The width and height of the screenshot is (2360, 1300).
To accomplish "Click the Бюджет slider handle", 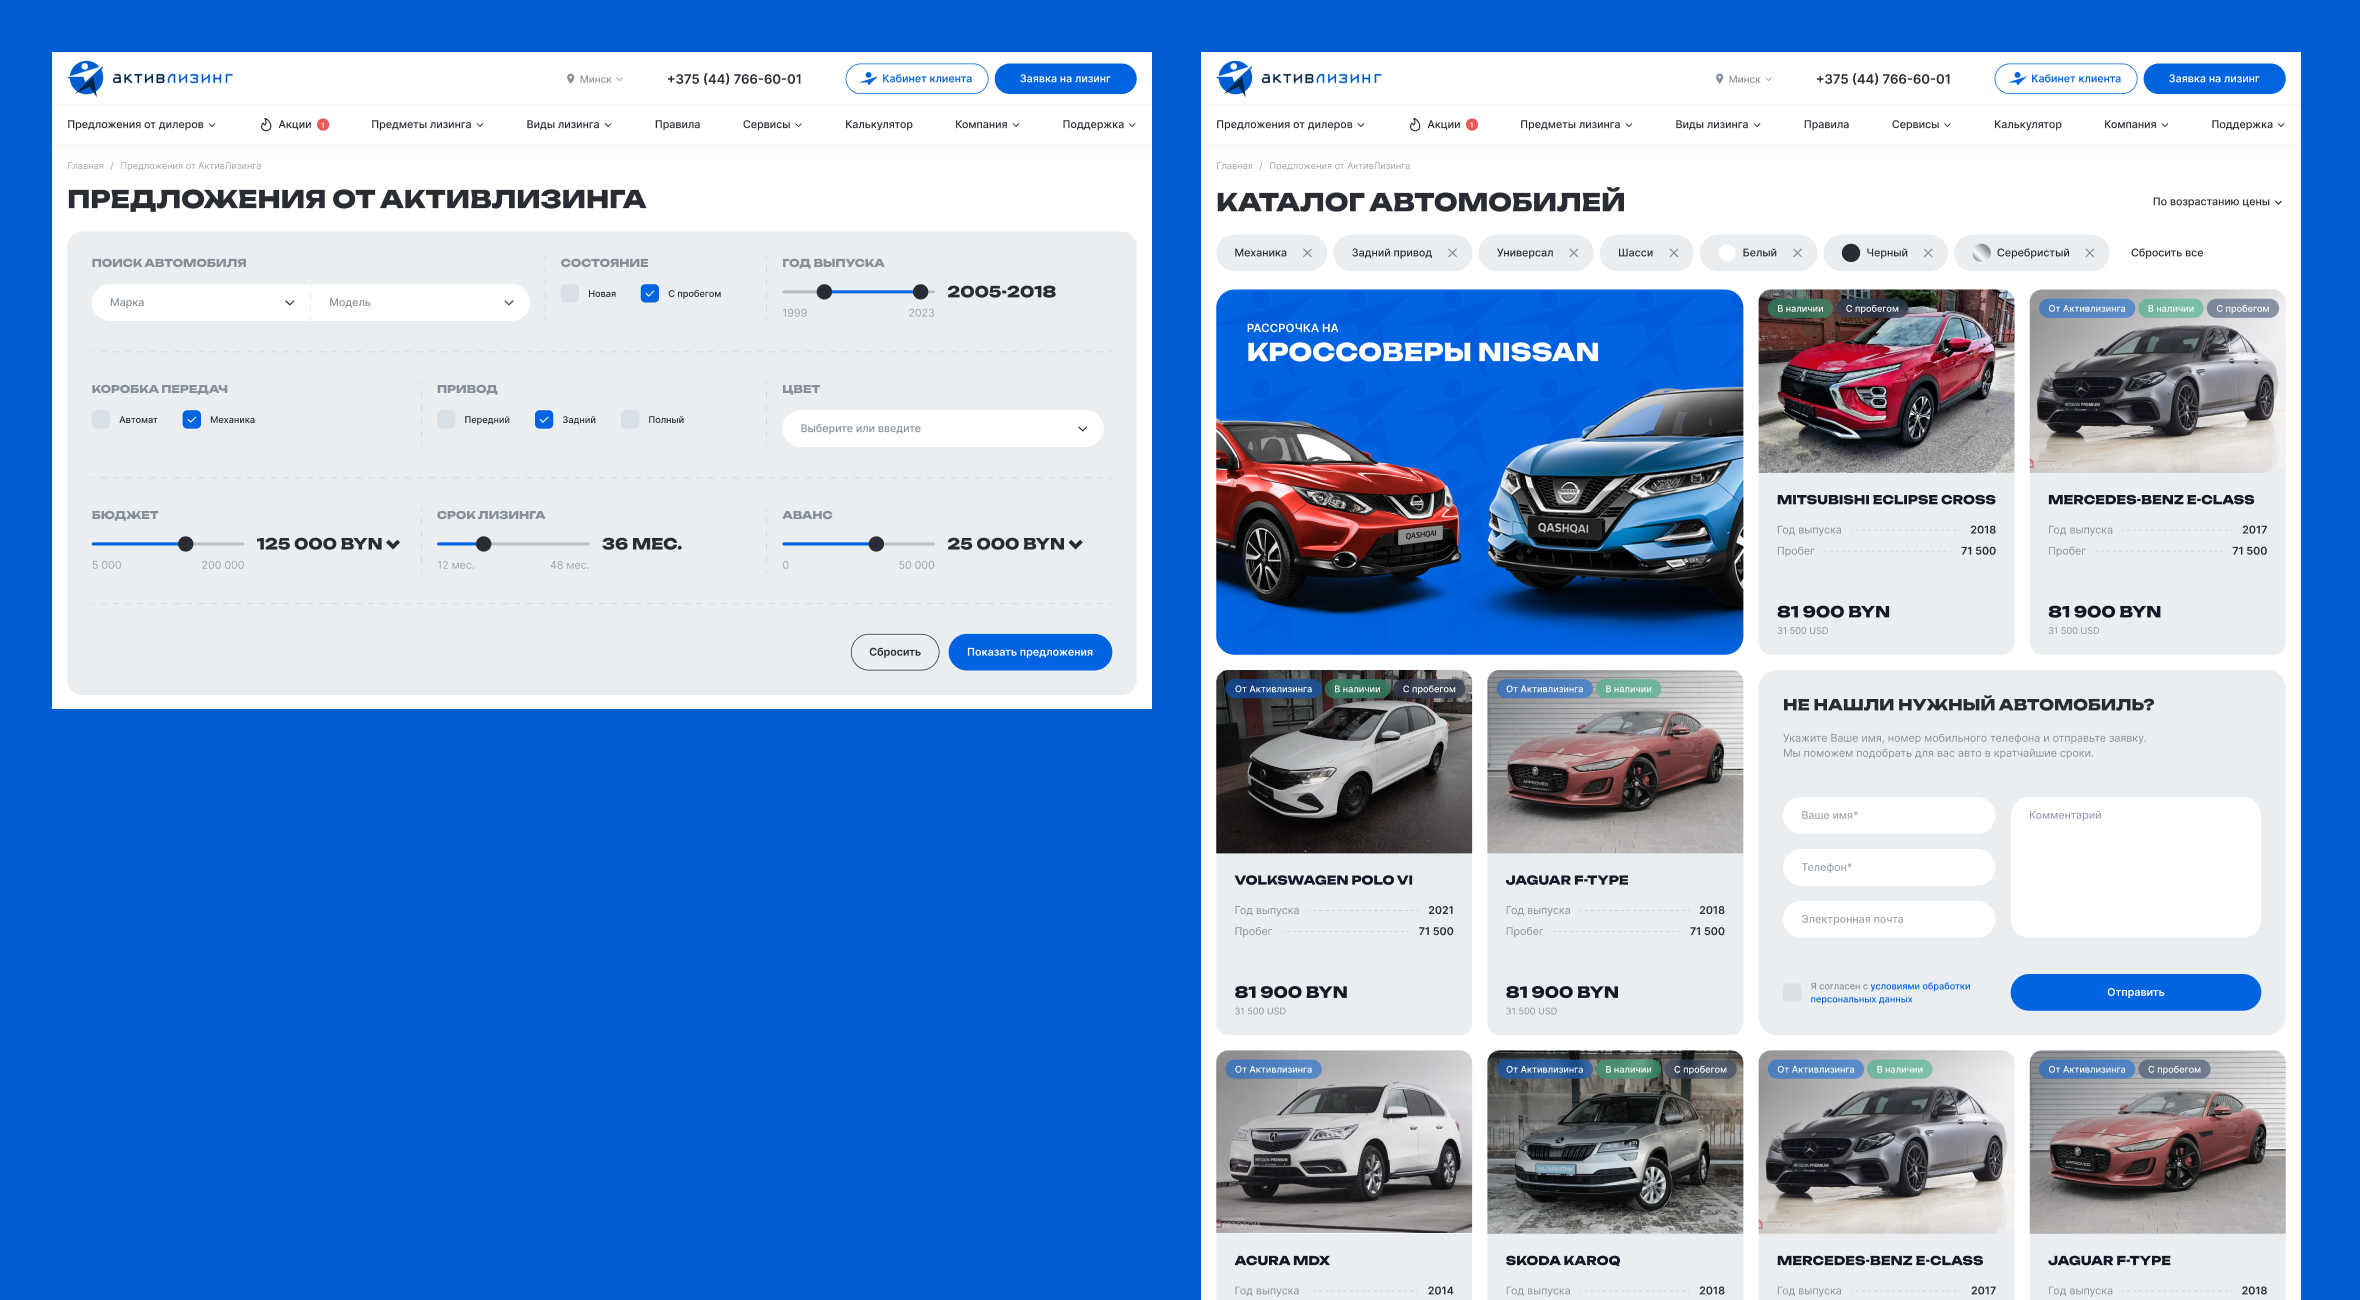I will 186,544.
